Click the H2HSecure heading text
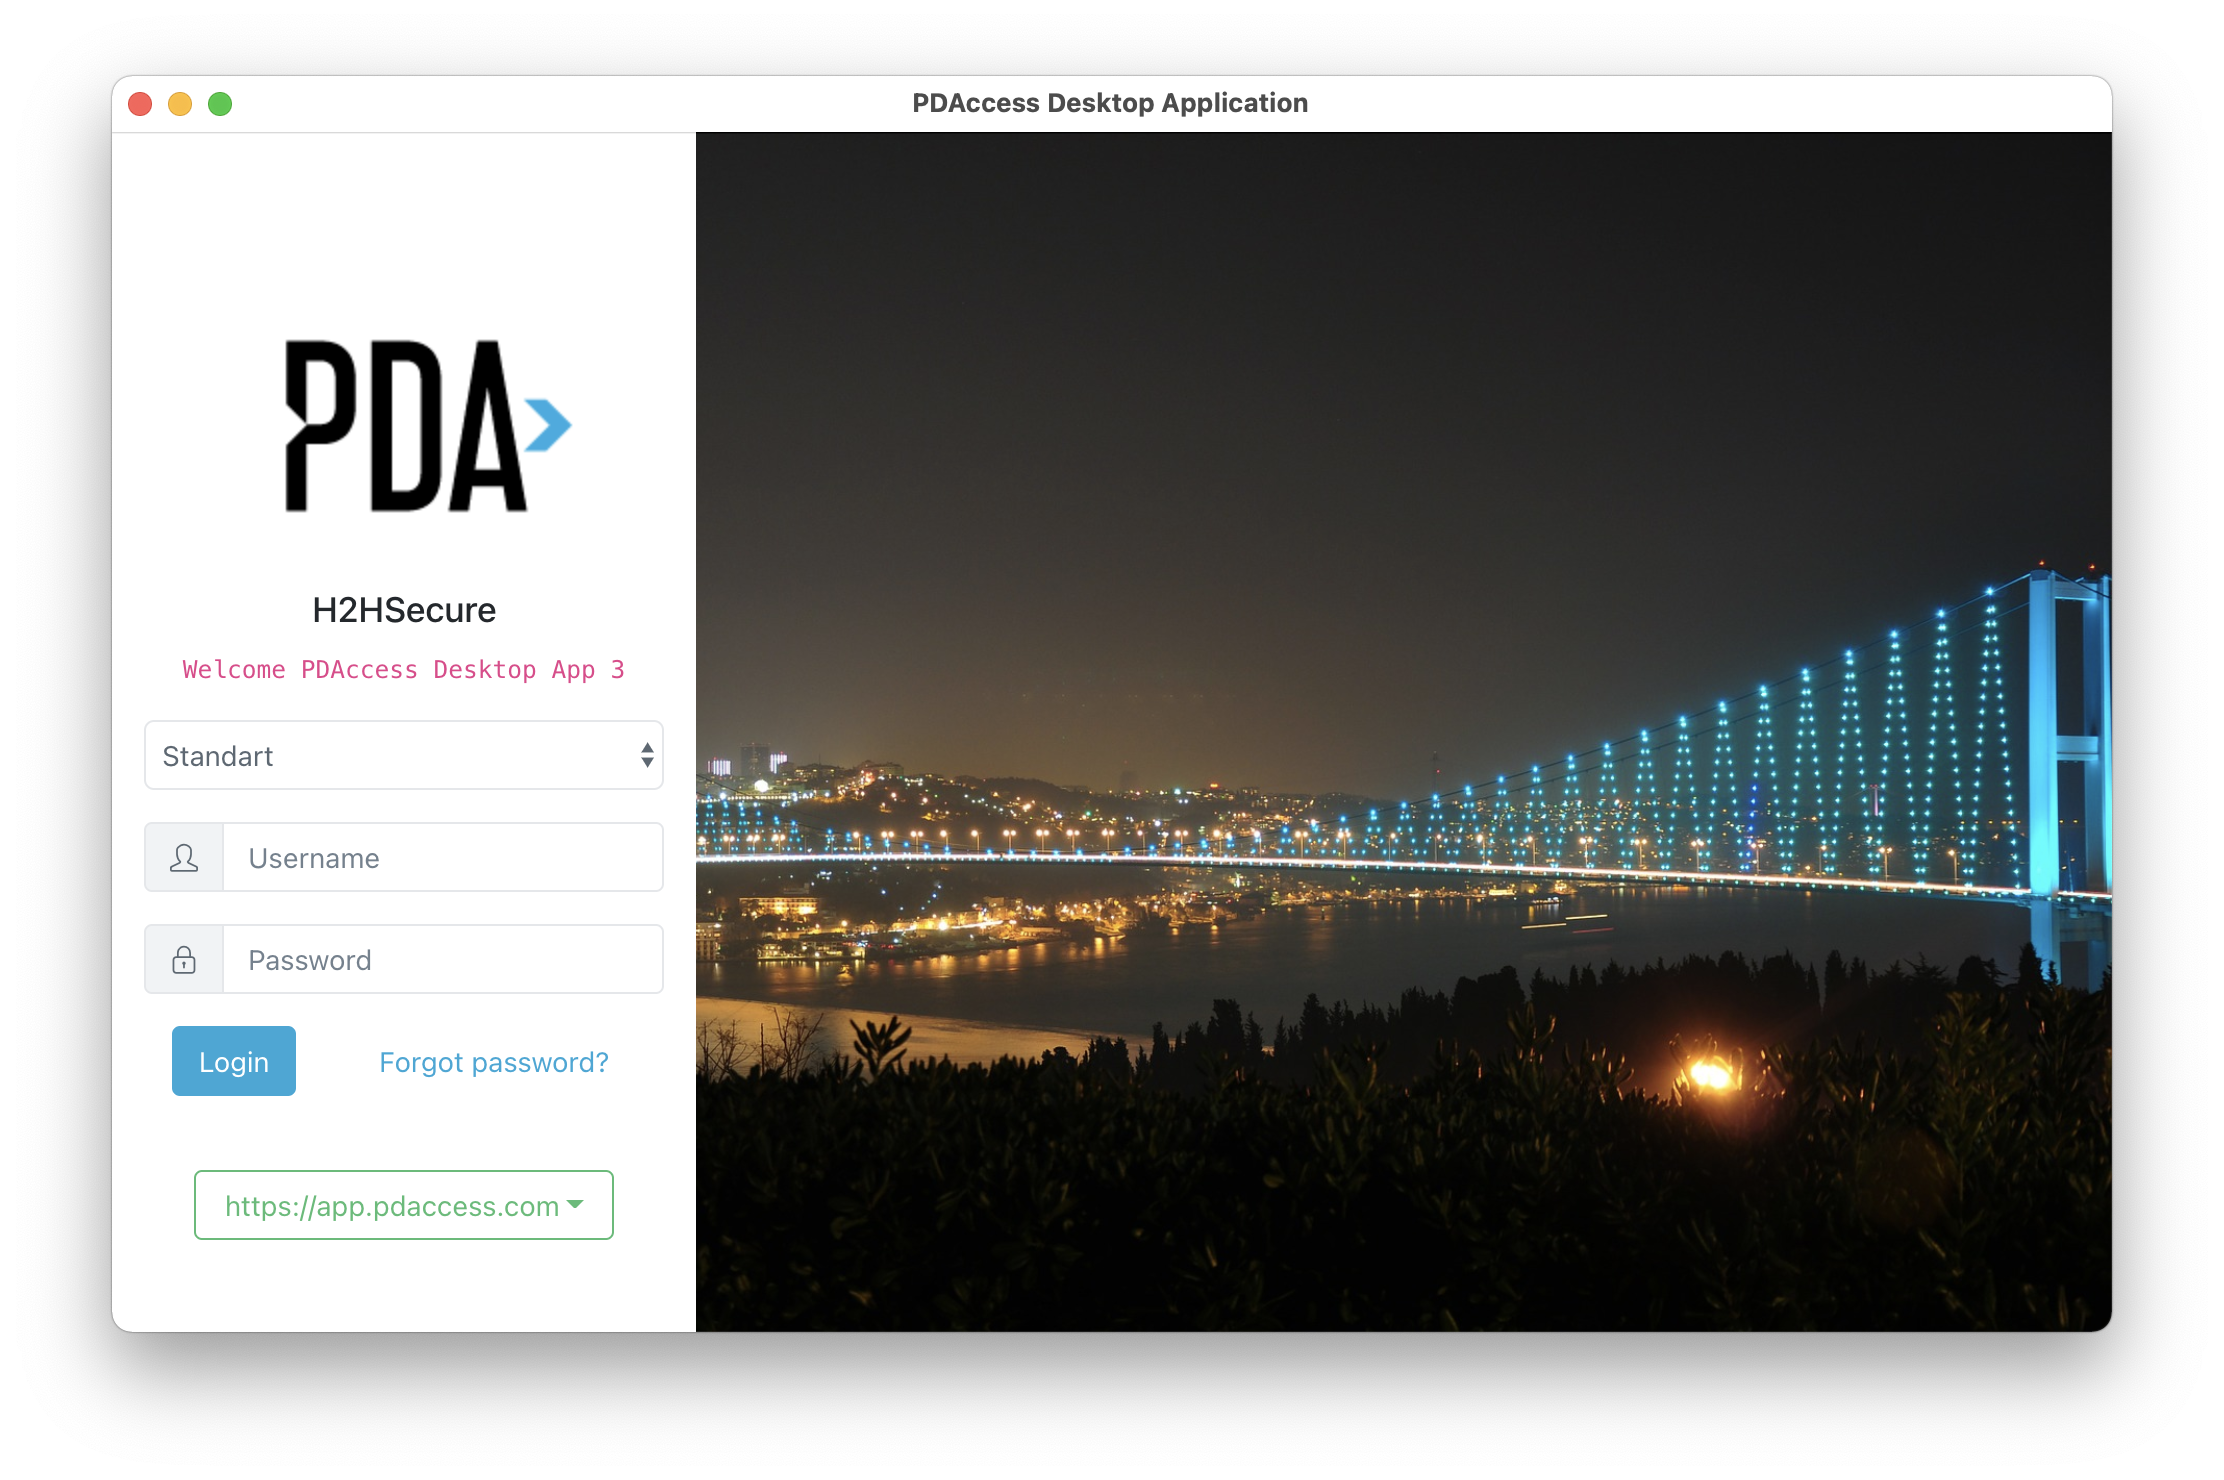The image size is (2224, 1480). 404,610
